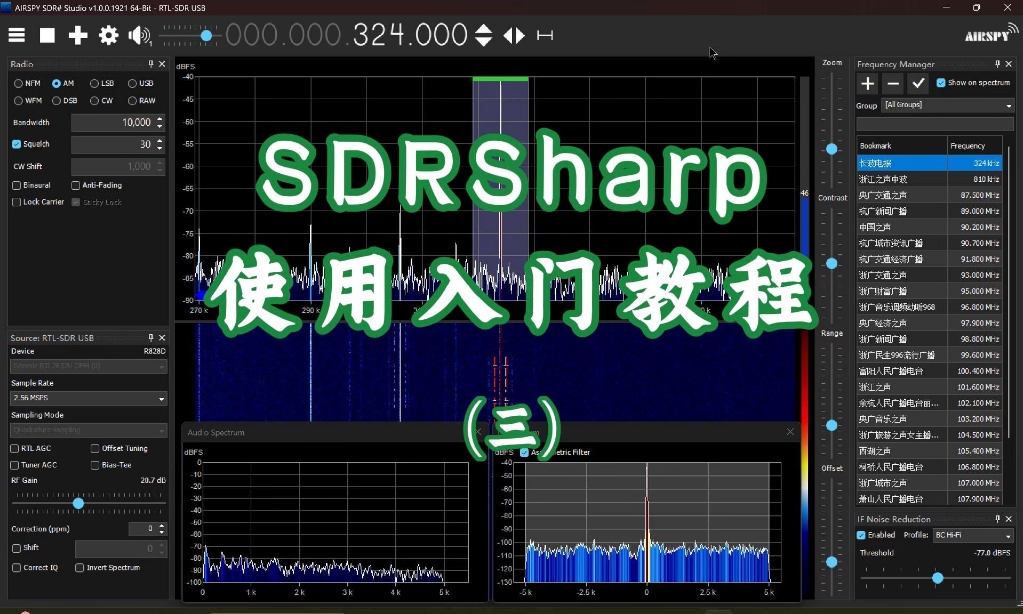Select USB demodulation mode

[132, 84]
